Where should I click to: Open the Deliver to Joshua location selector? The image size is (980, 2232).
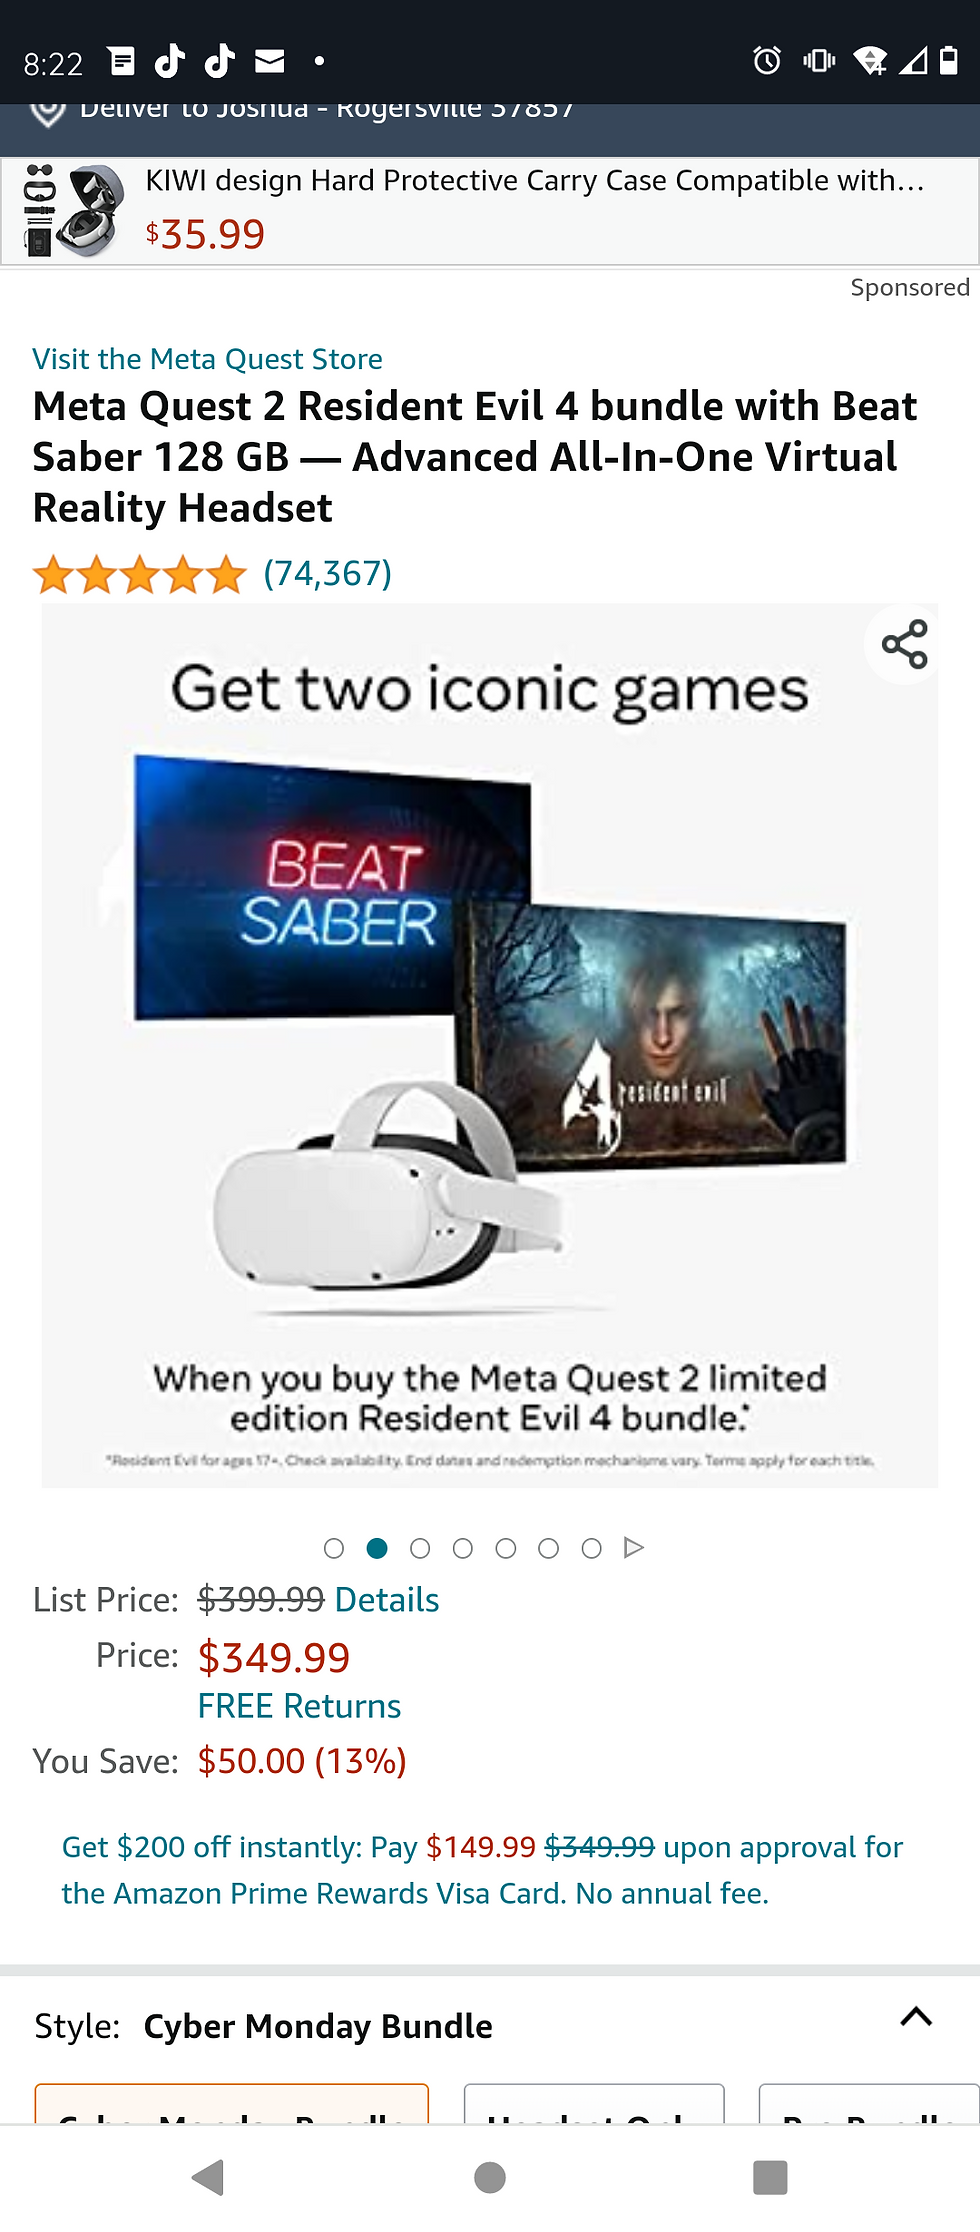pyautogui.click(x=327, y=113)
